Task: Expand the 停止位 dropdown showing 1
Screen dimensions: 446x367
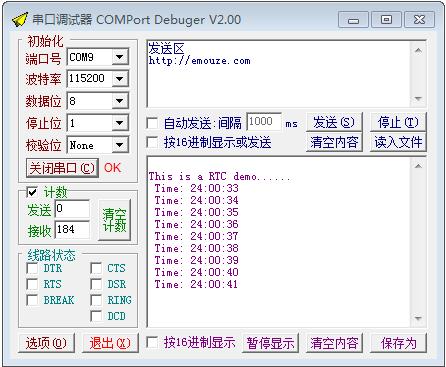Action: [x=120, y=123]
